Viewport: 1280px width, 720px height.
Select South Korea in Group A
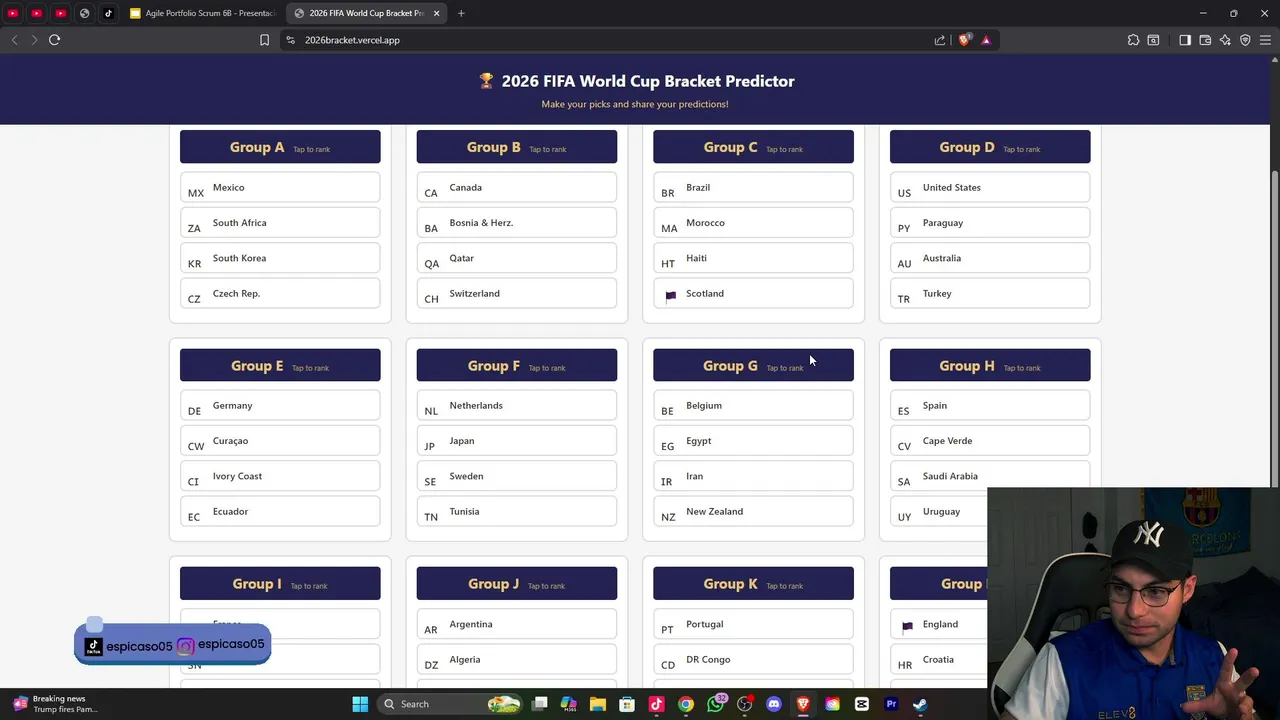tap(280, 258)
